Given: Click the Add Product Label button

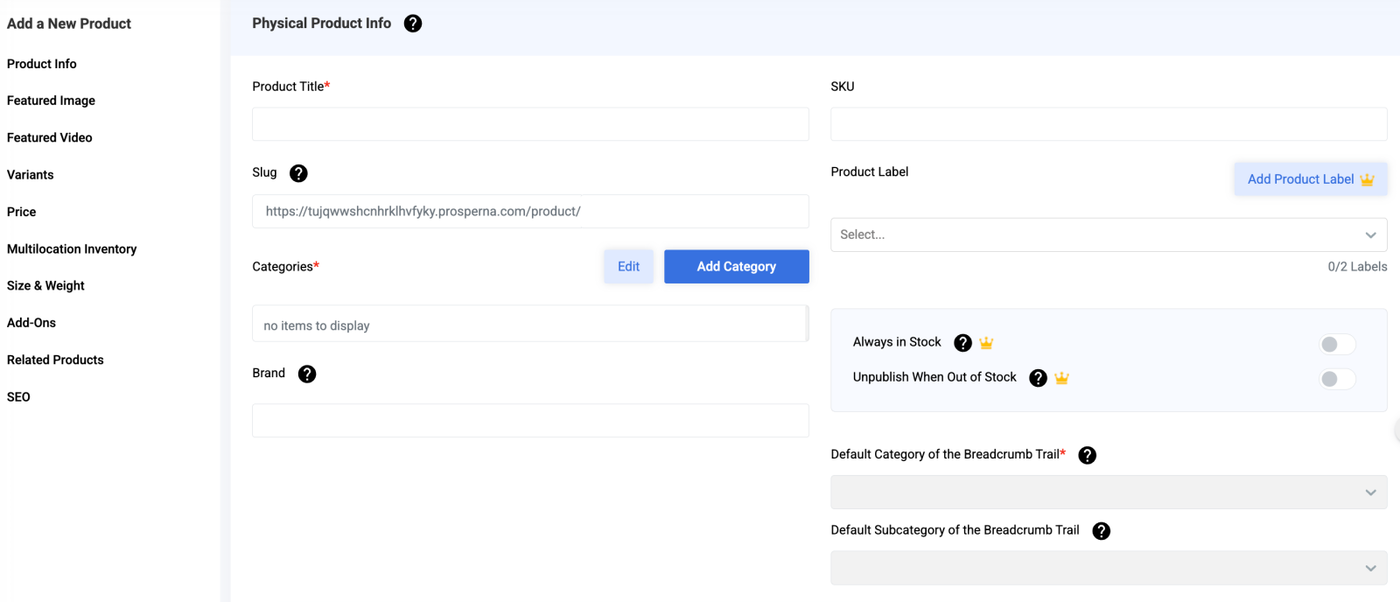Looking at the screenshot, I should 1310,179.
